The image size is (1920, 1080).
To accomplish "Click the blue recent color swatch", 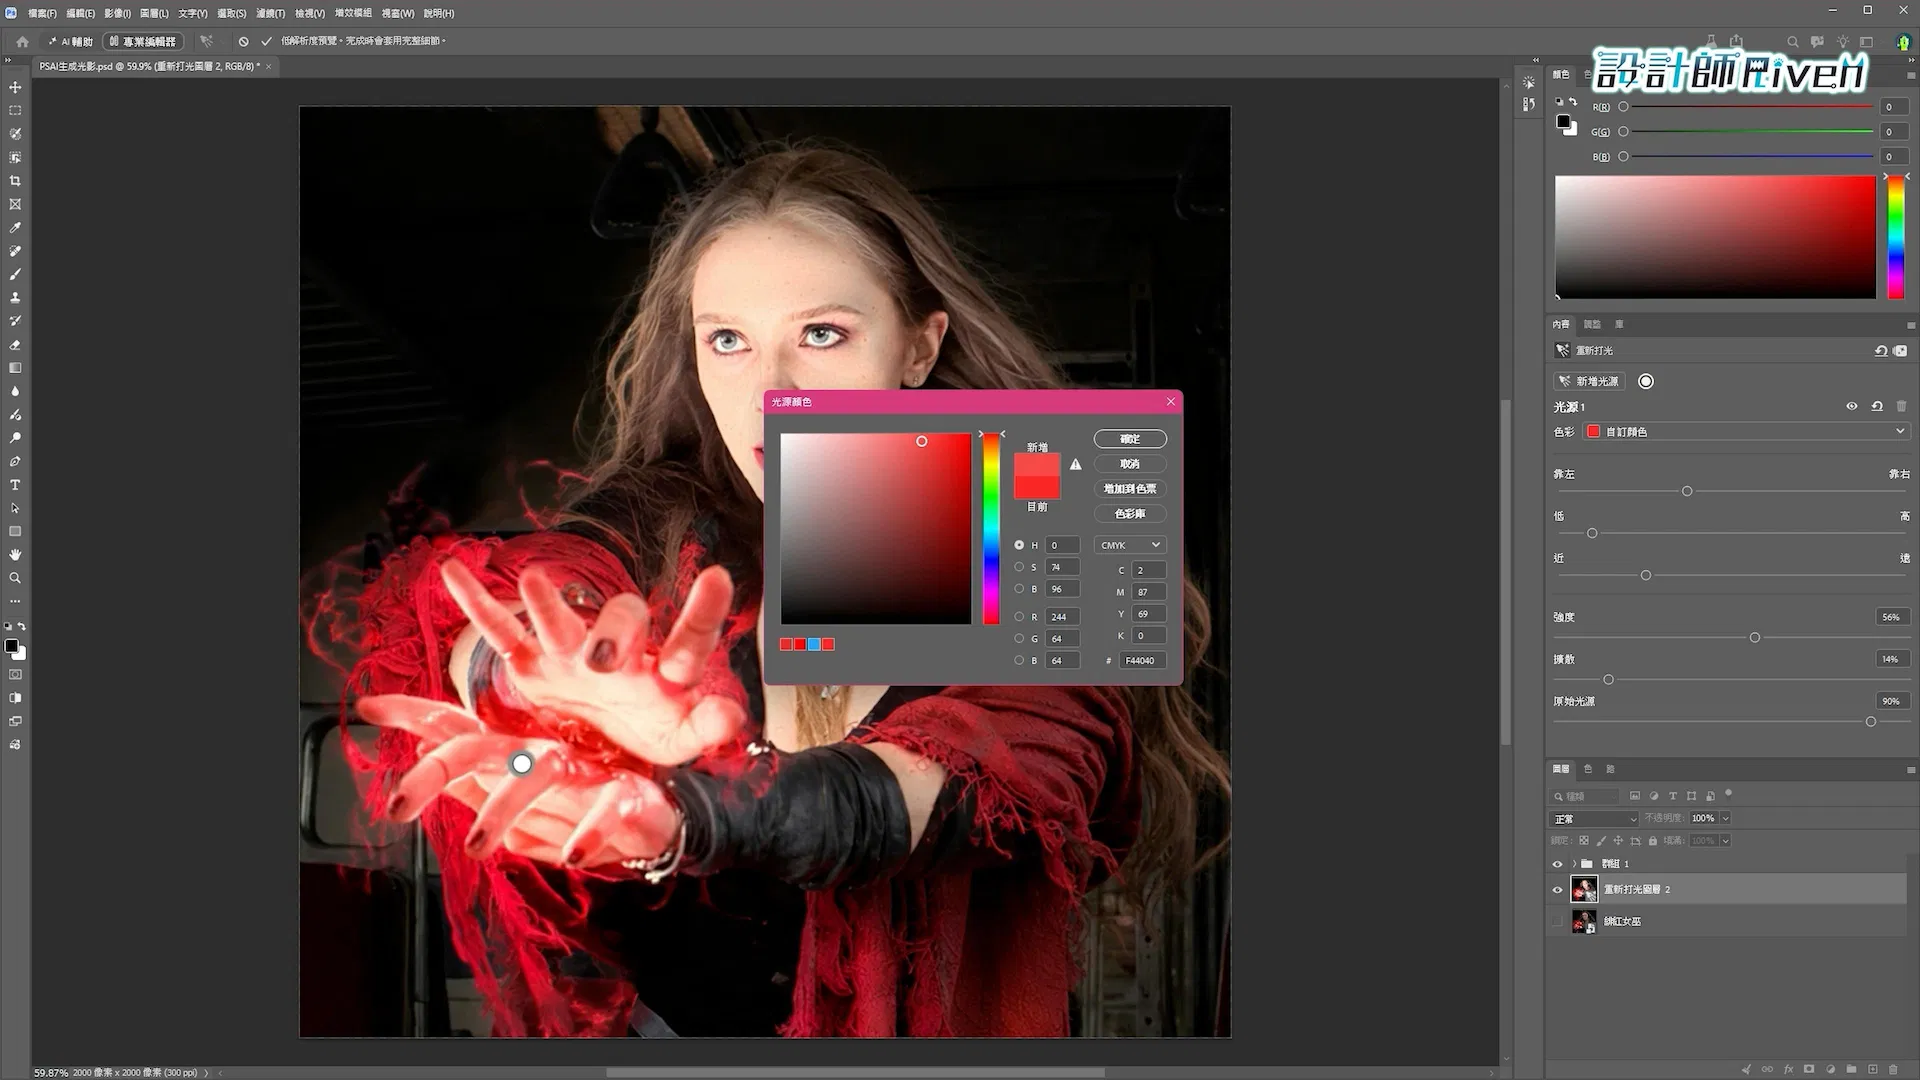I will [x=814, y=645].
